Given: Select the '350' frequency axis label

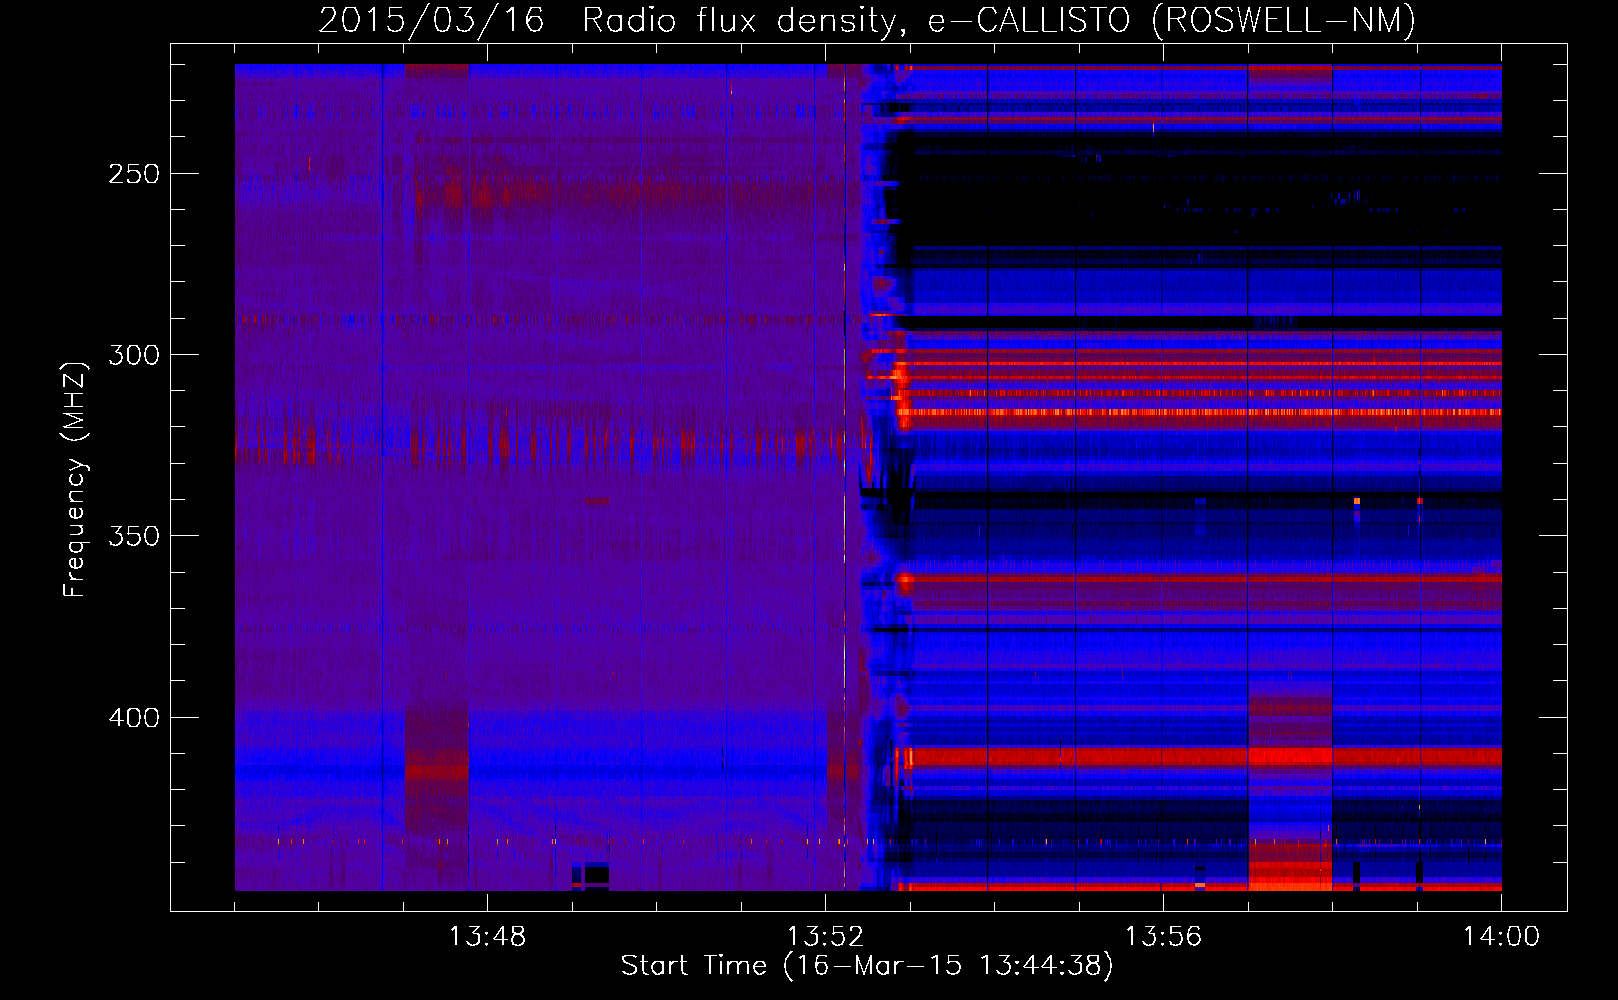Looking at the screenshot, I should tap(134, 536).
